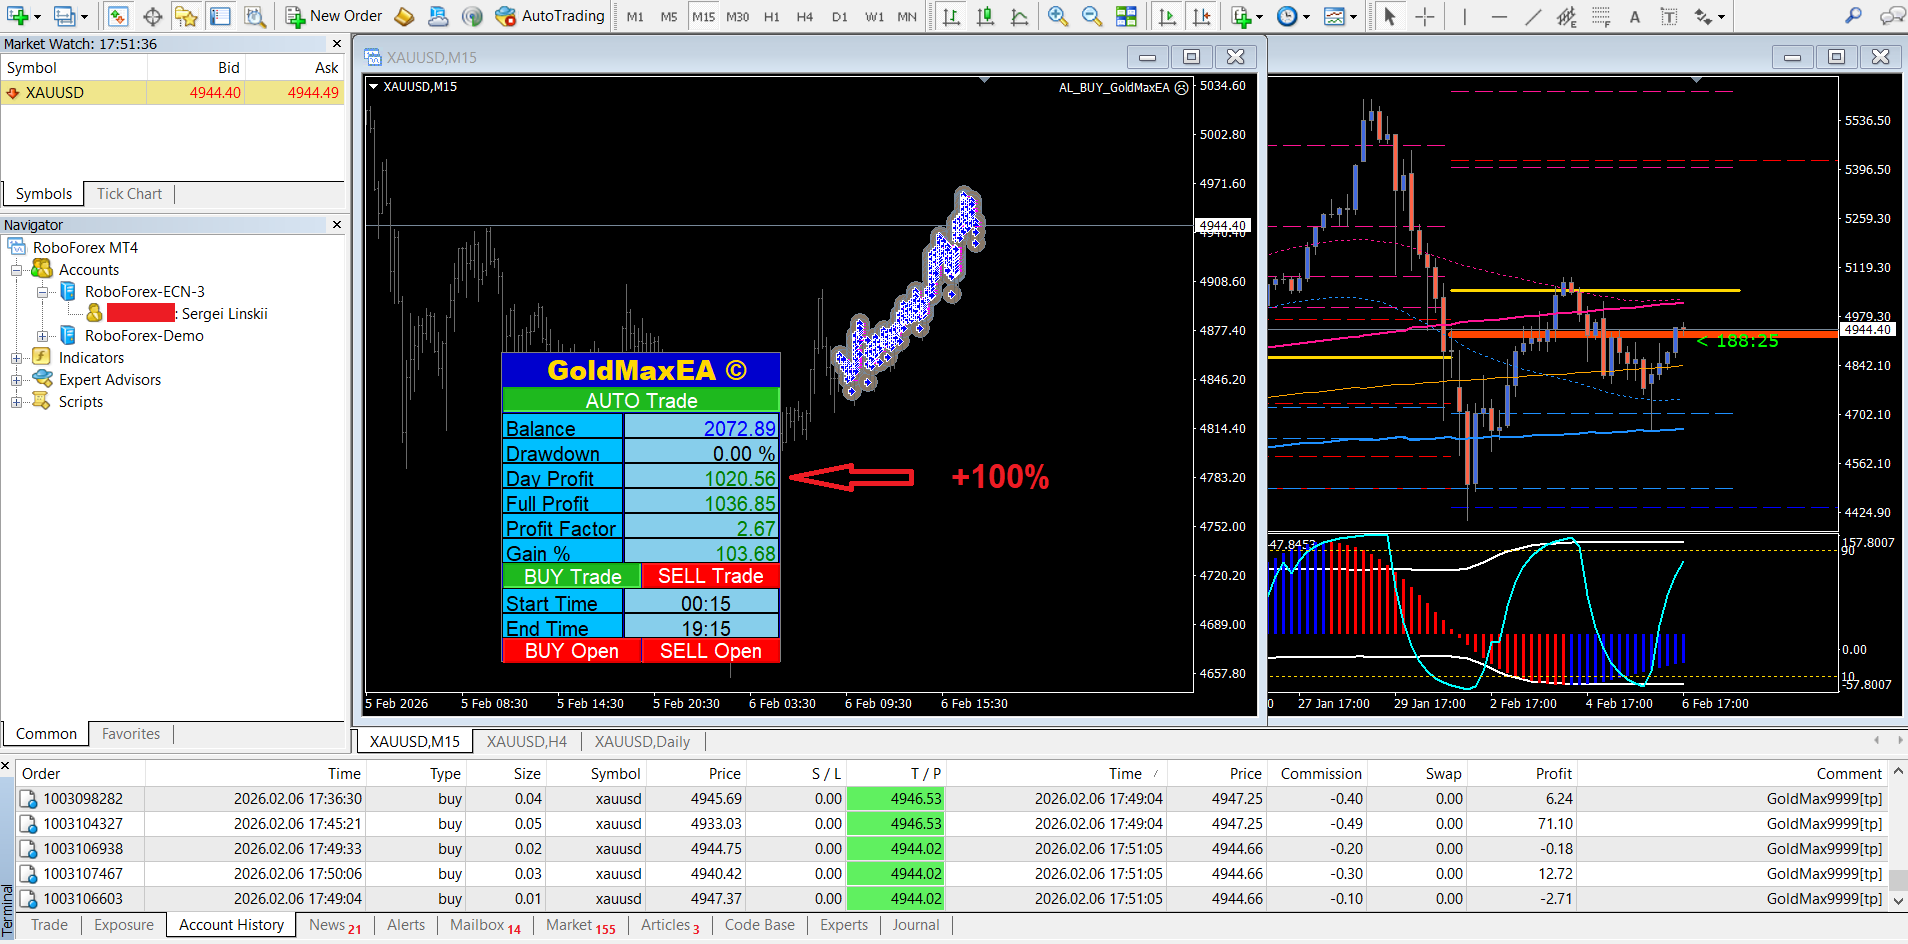
Task: Open the Periods clock dropdown arrow
Action: coord(1306,17)
